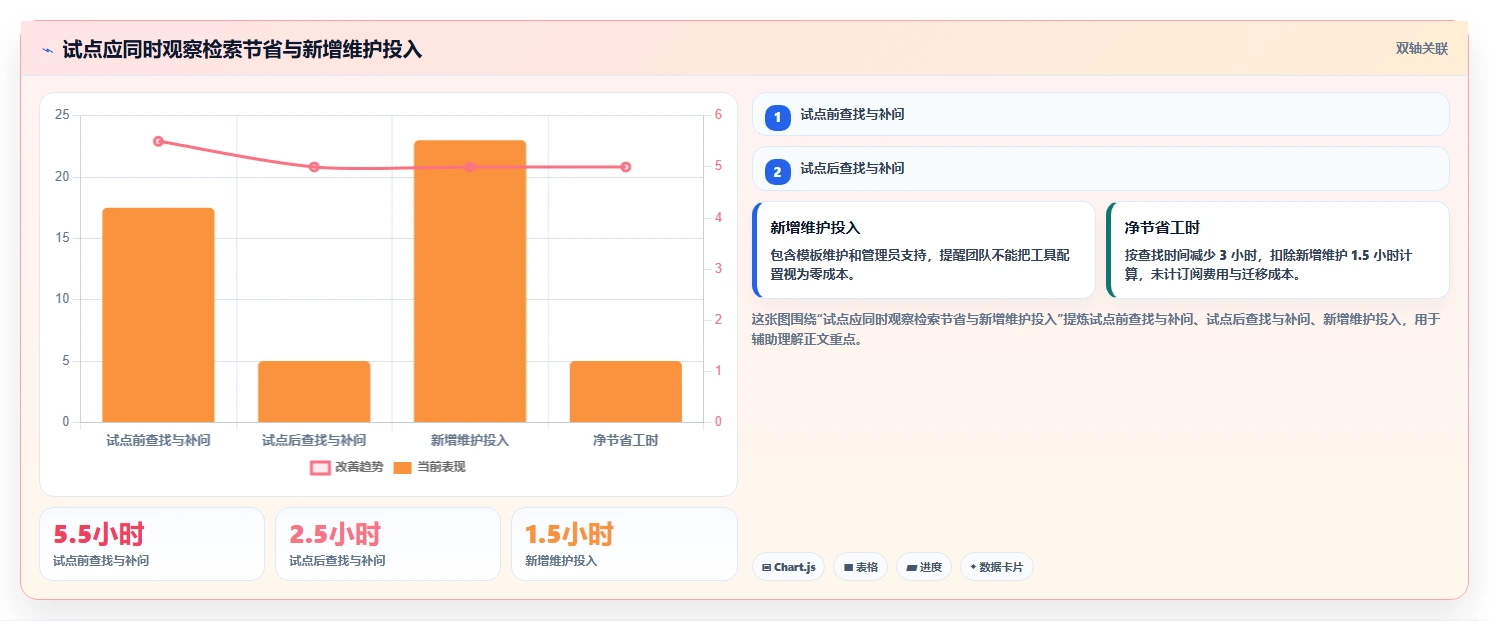The image size is (1489, 621).
Task: Click x-axis label 新增维护投入
Action: (x=470, y=440)
